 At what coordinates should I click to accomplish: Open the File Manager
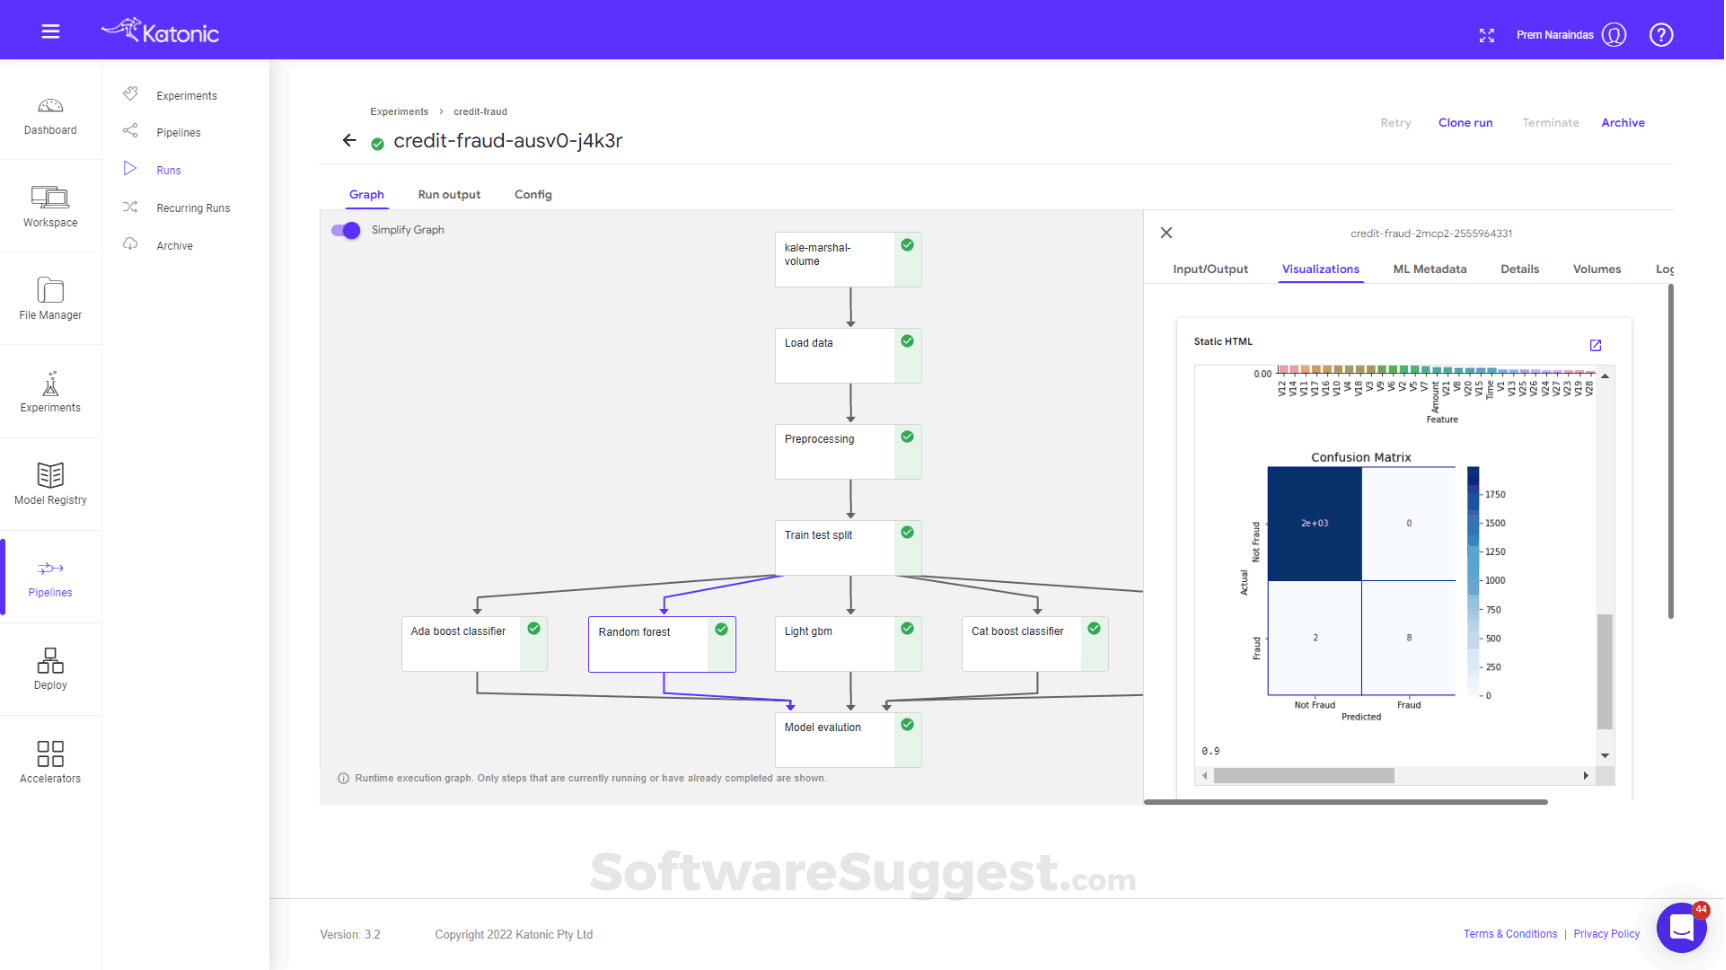tap(50, 298)
